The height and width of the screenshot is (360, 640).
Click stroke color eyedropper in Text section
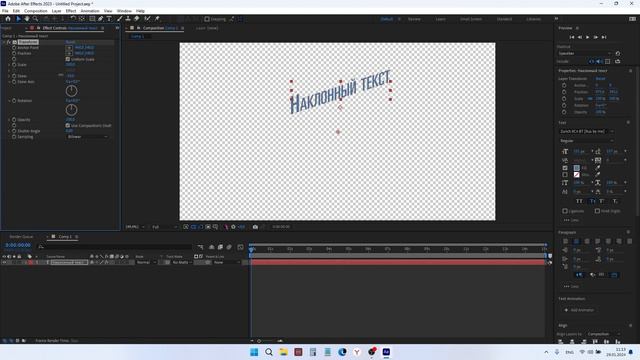[598, 175]
